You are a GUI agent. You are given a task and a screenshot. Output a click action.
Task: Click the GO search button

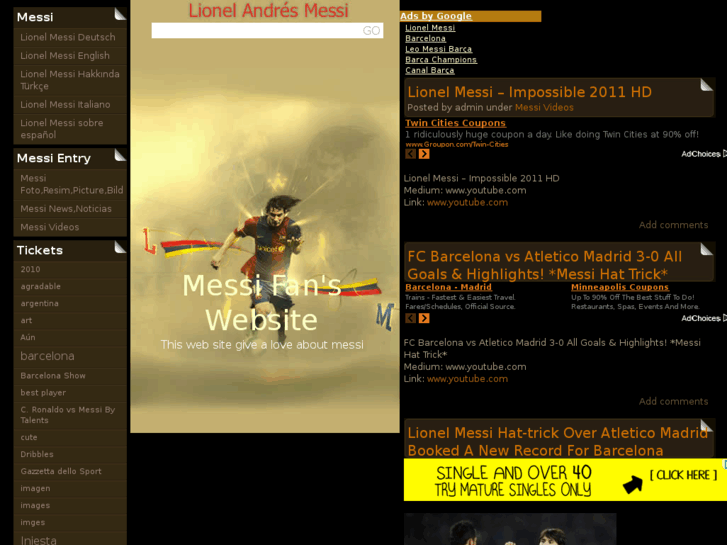click(371, 31)
